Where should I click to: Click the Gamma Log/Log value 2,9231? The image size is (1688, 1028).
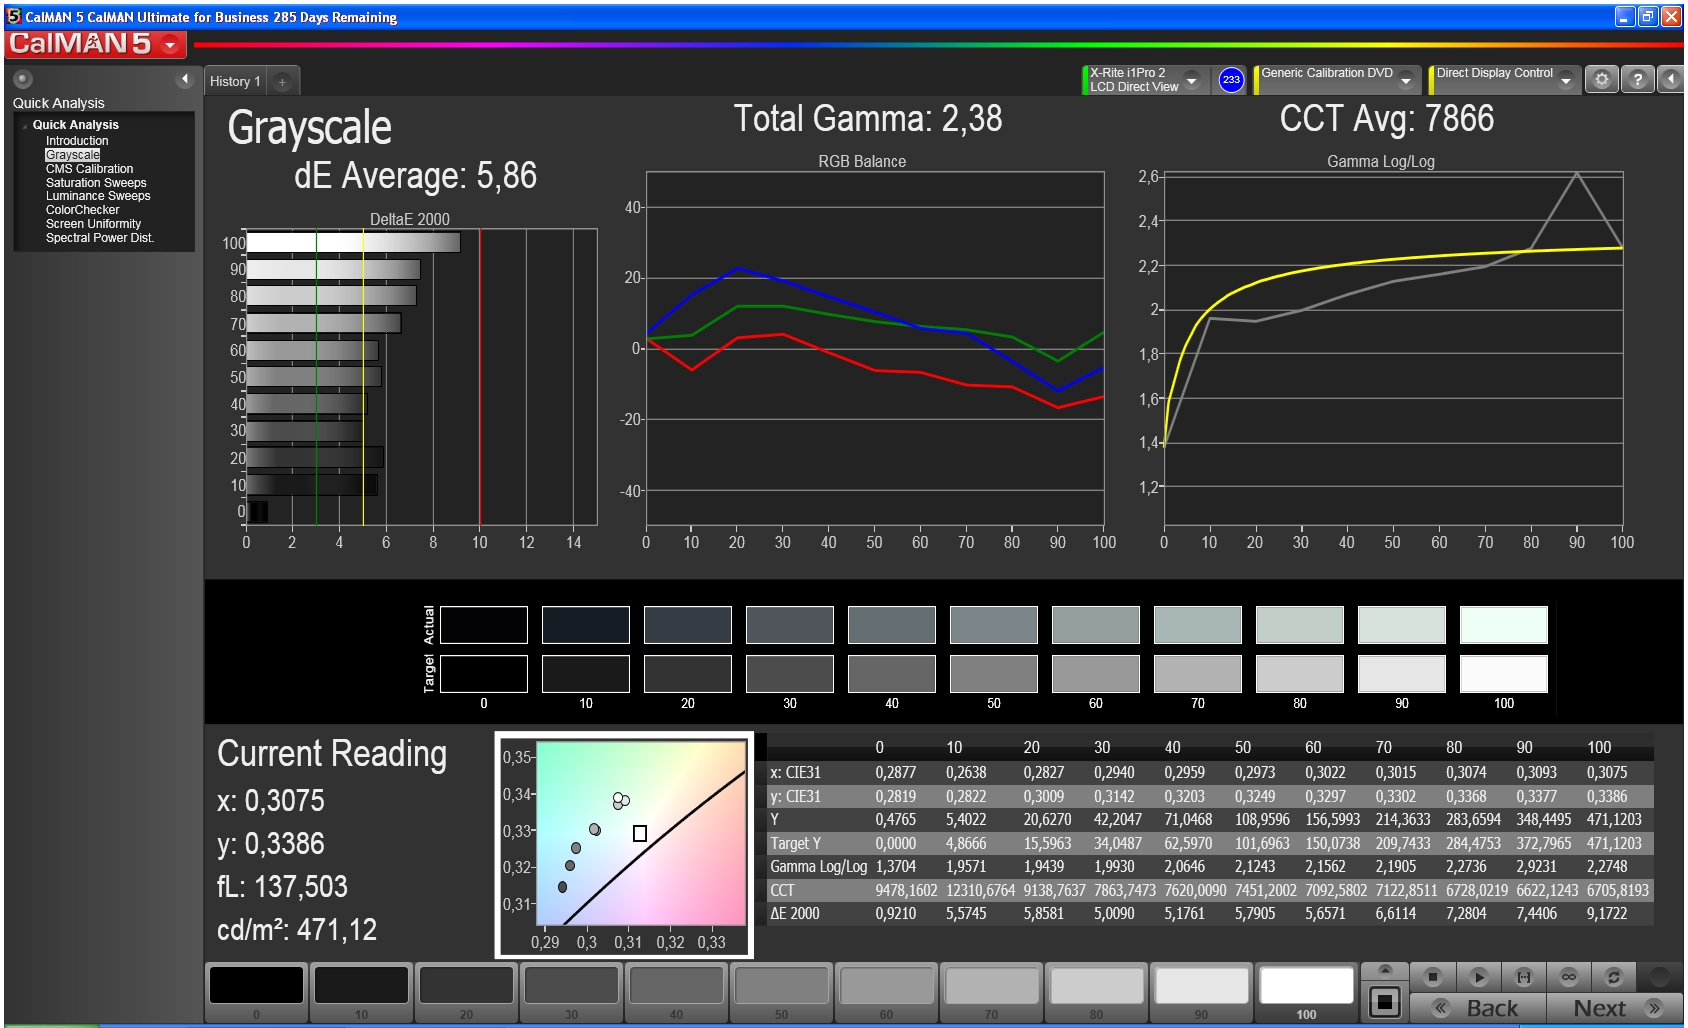pyautogui.click(x=1536, y=867)
